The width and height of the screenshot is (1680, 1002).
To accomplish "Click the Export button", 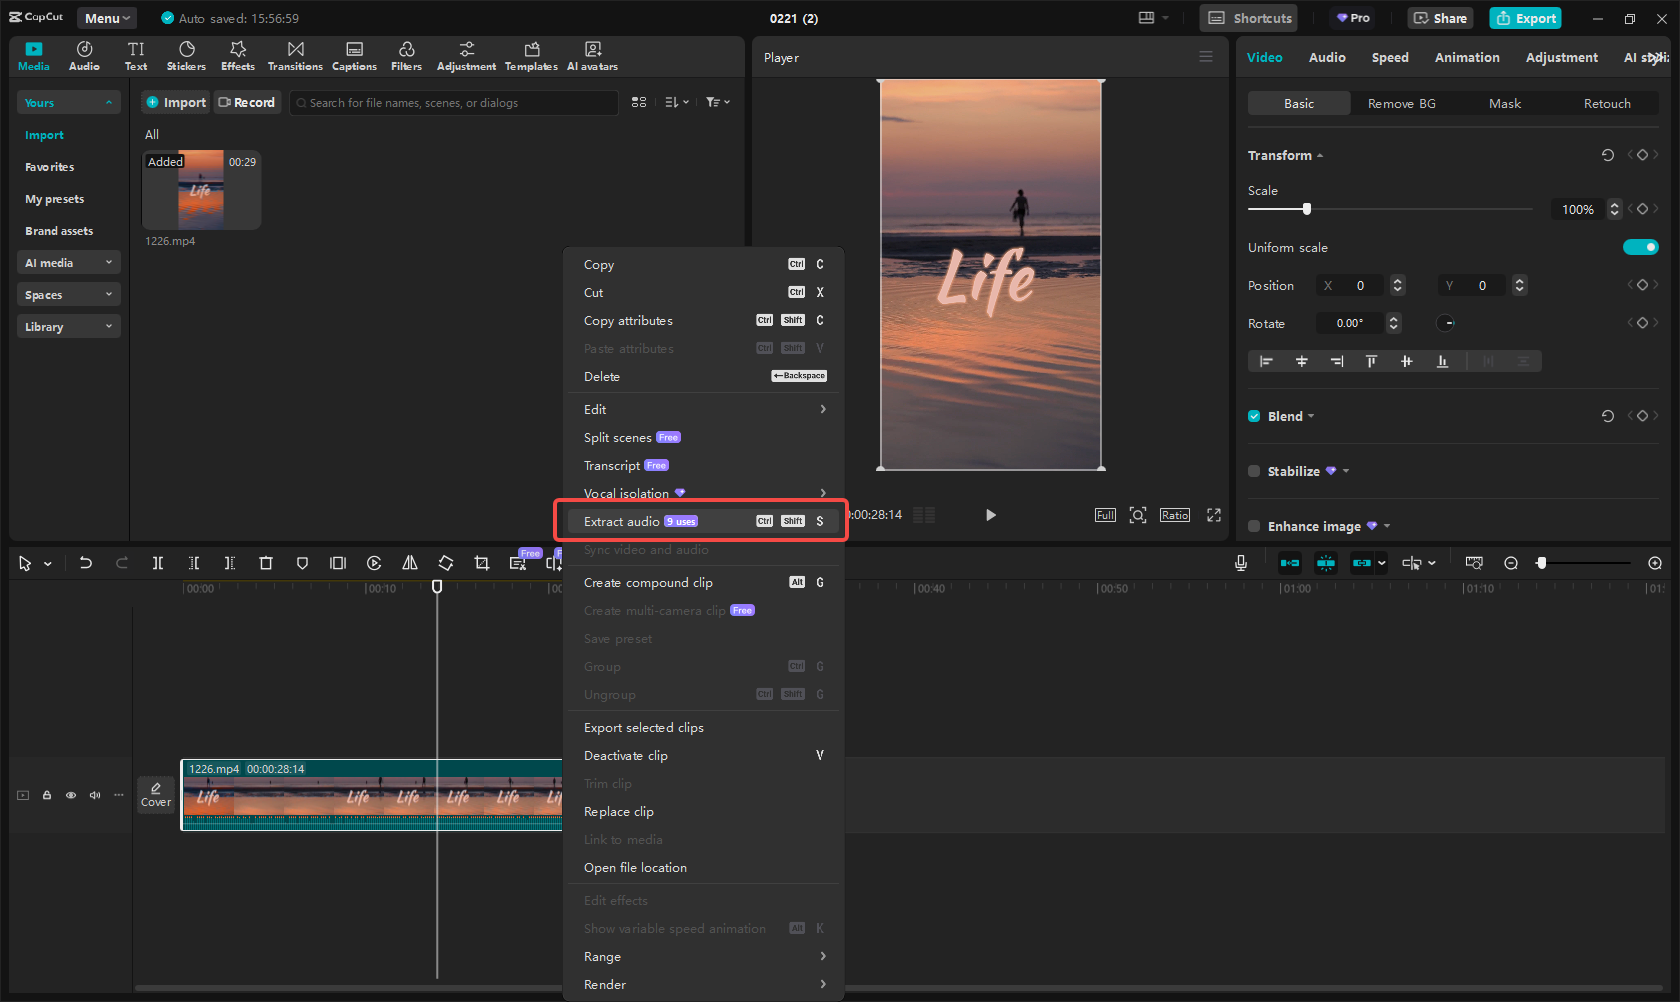I will tap(1524, 18).
